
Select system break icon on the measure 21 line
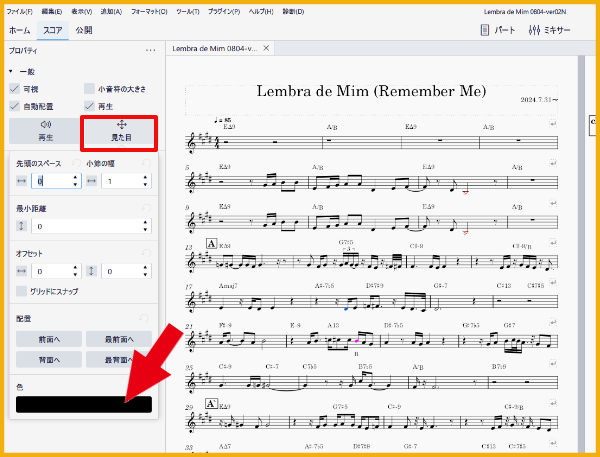pos(553,322)
